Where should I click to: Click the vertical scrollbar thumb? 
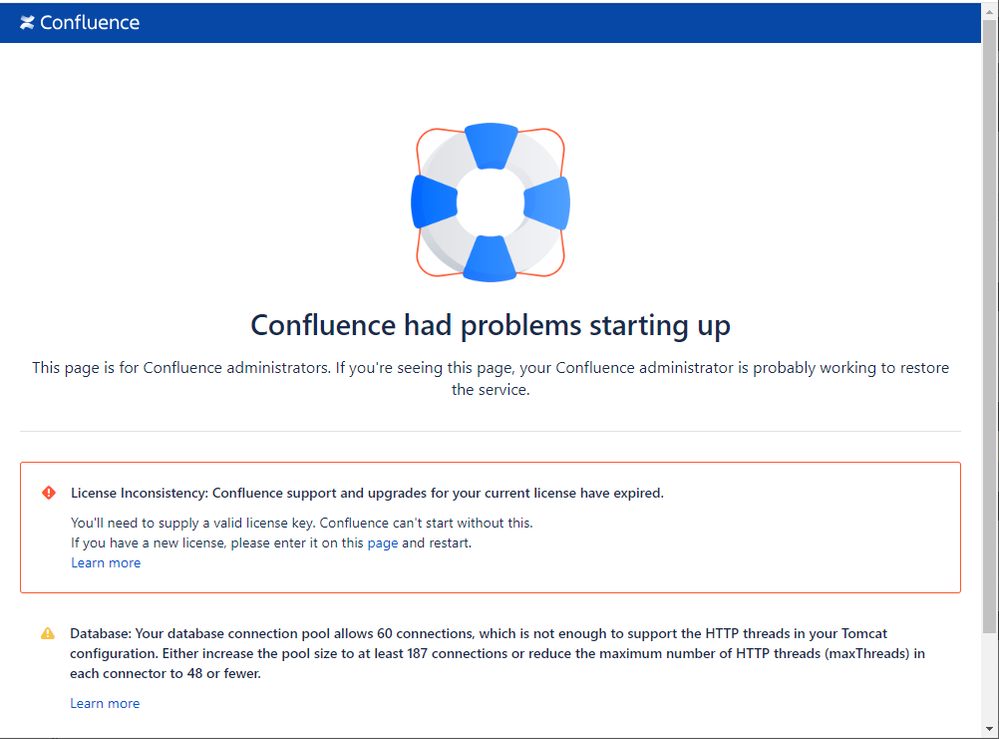click(989, 325)
